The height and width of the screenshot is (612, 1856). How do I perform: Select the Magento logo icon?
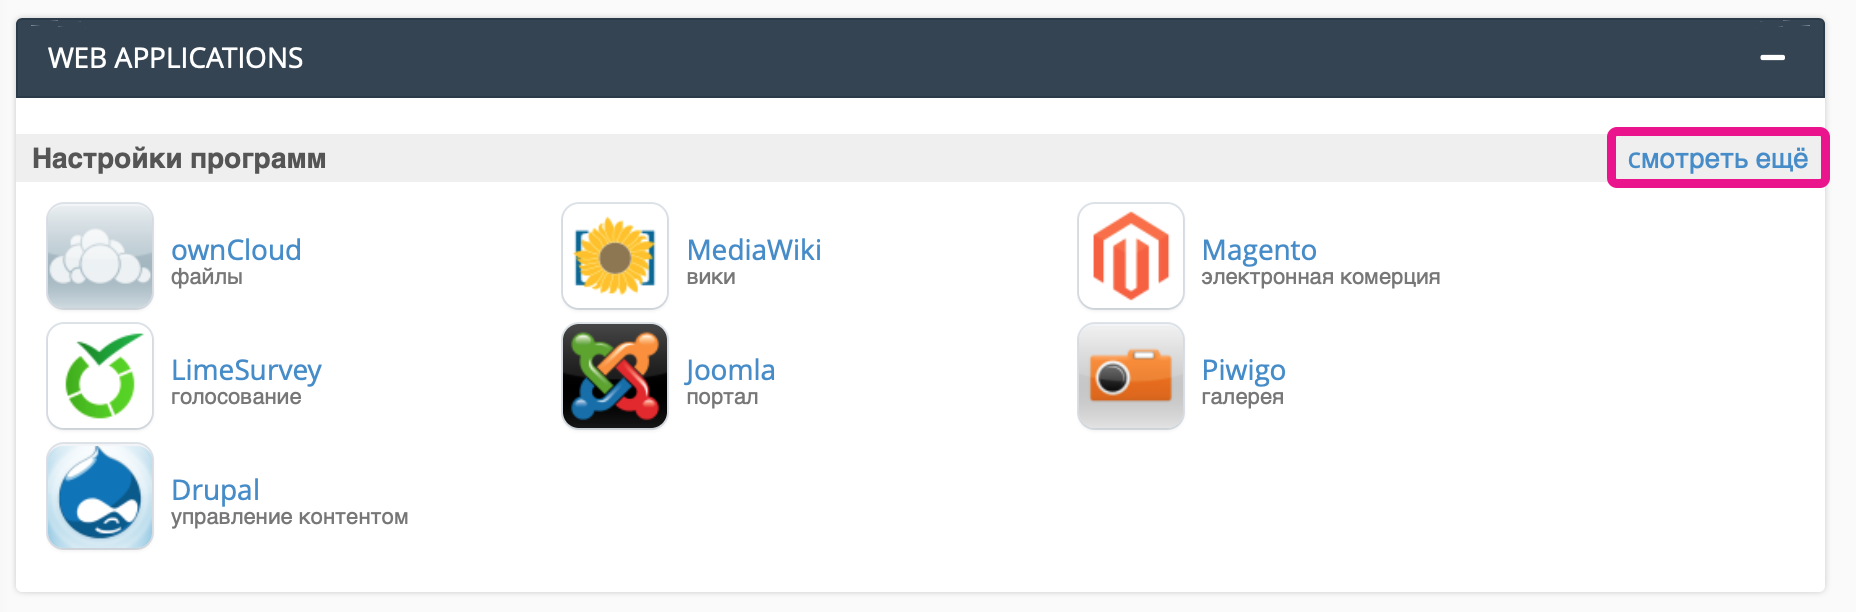pyautogui.click(x=1131, y=256)
